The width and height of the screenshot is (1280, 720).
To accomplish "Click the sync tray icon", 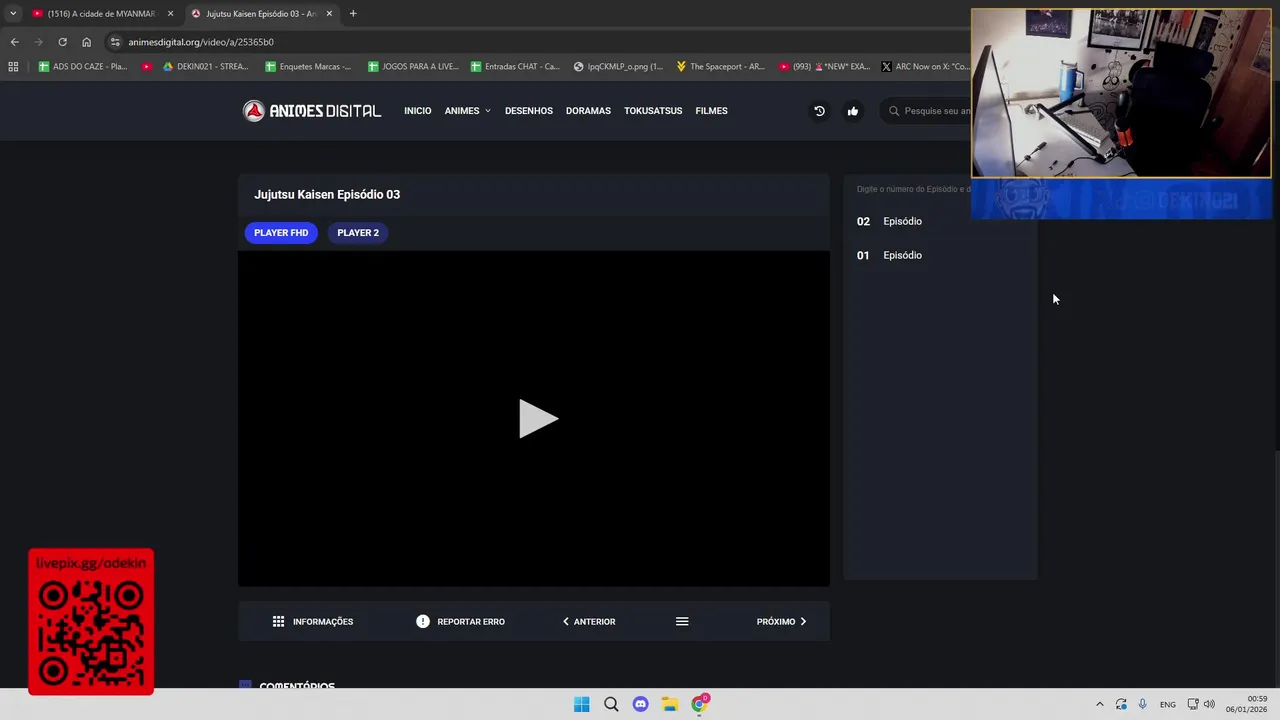I will (x=1121, y=704).
